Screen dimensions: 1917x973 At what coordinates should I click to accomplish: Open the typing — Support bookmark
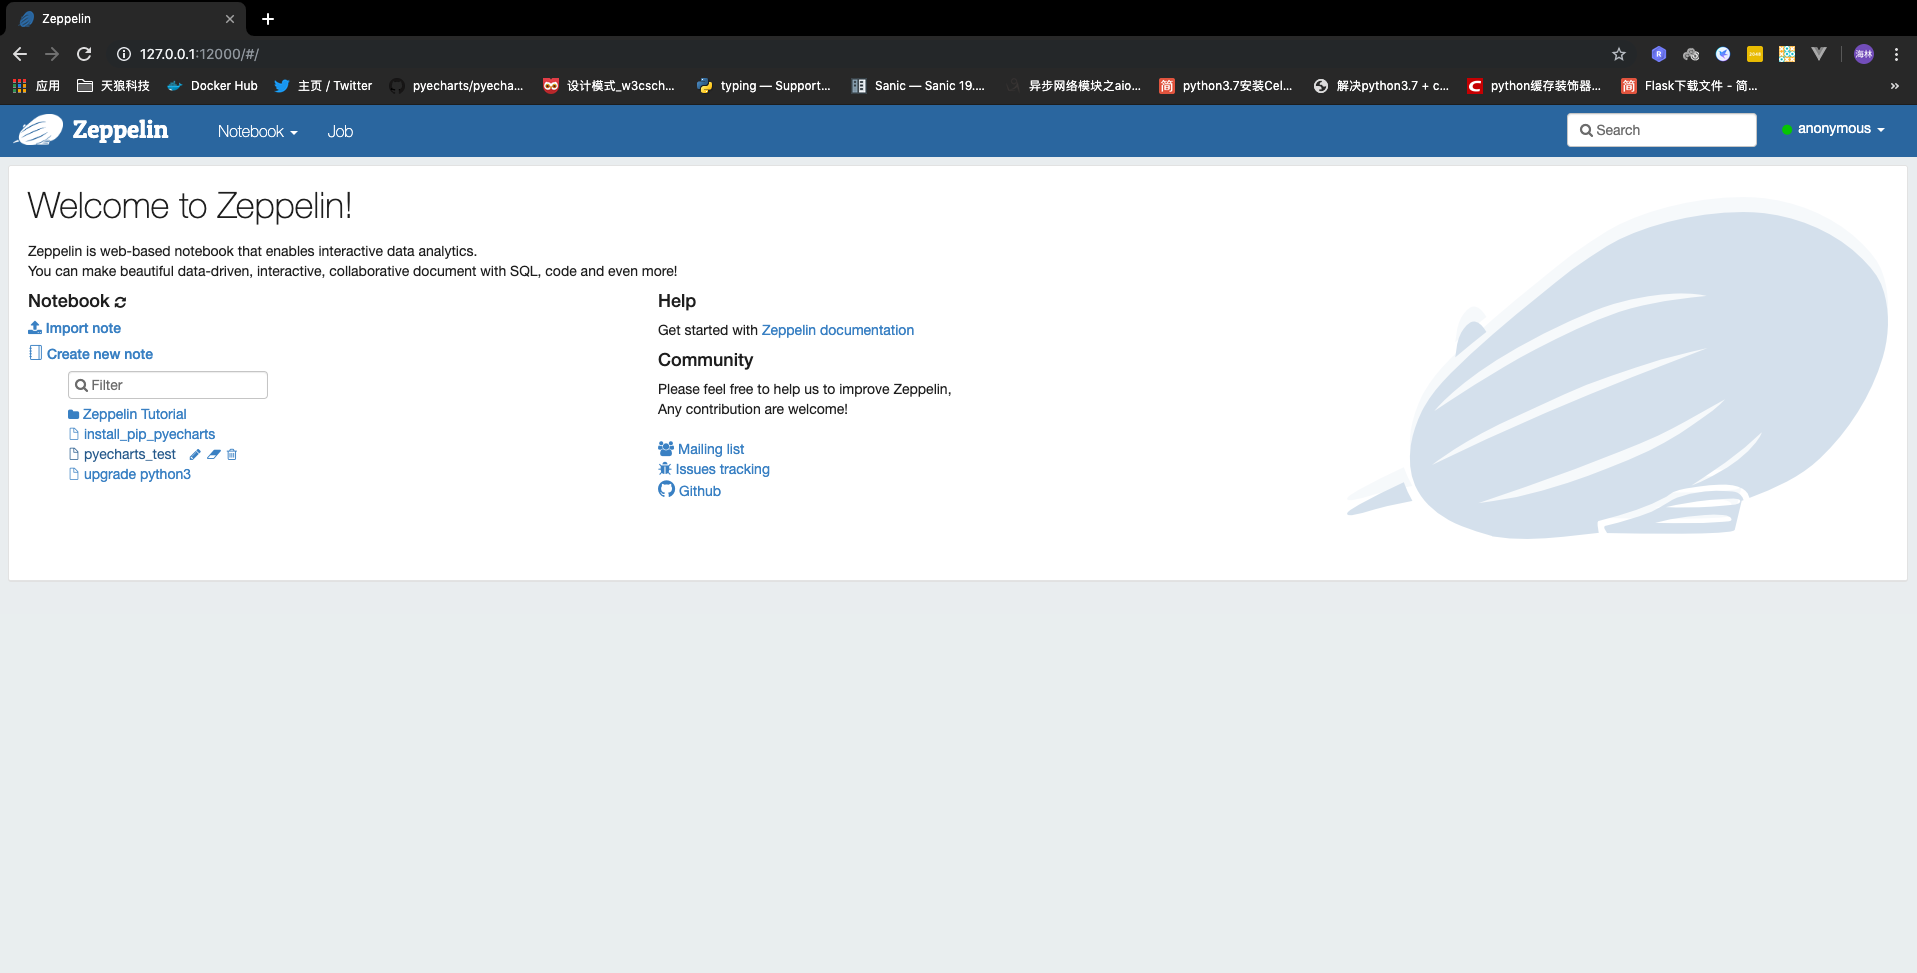tap(764, 86)
